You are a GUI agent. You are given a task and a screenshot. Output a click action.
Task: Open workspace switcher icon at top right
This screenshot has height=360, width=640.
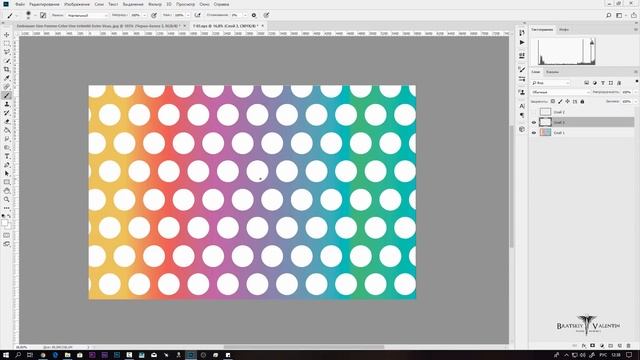pyautogui.click(x=619, y=15)
